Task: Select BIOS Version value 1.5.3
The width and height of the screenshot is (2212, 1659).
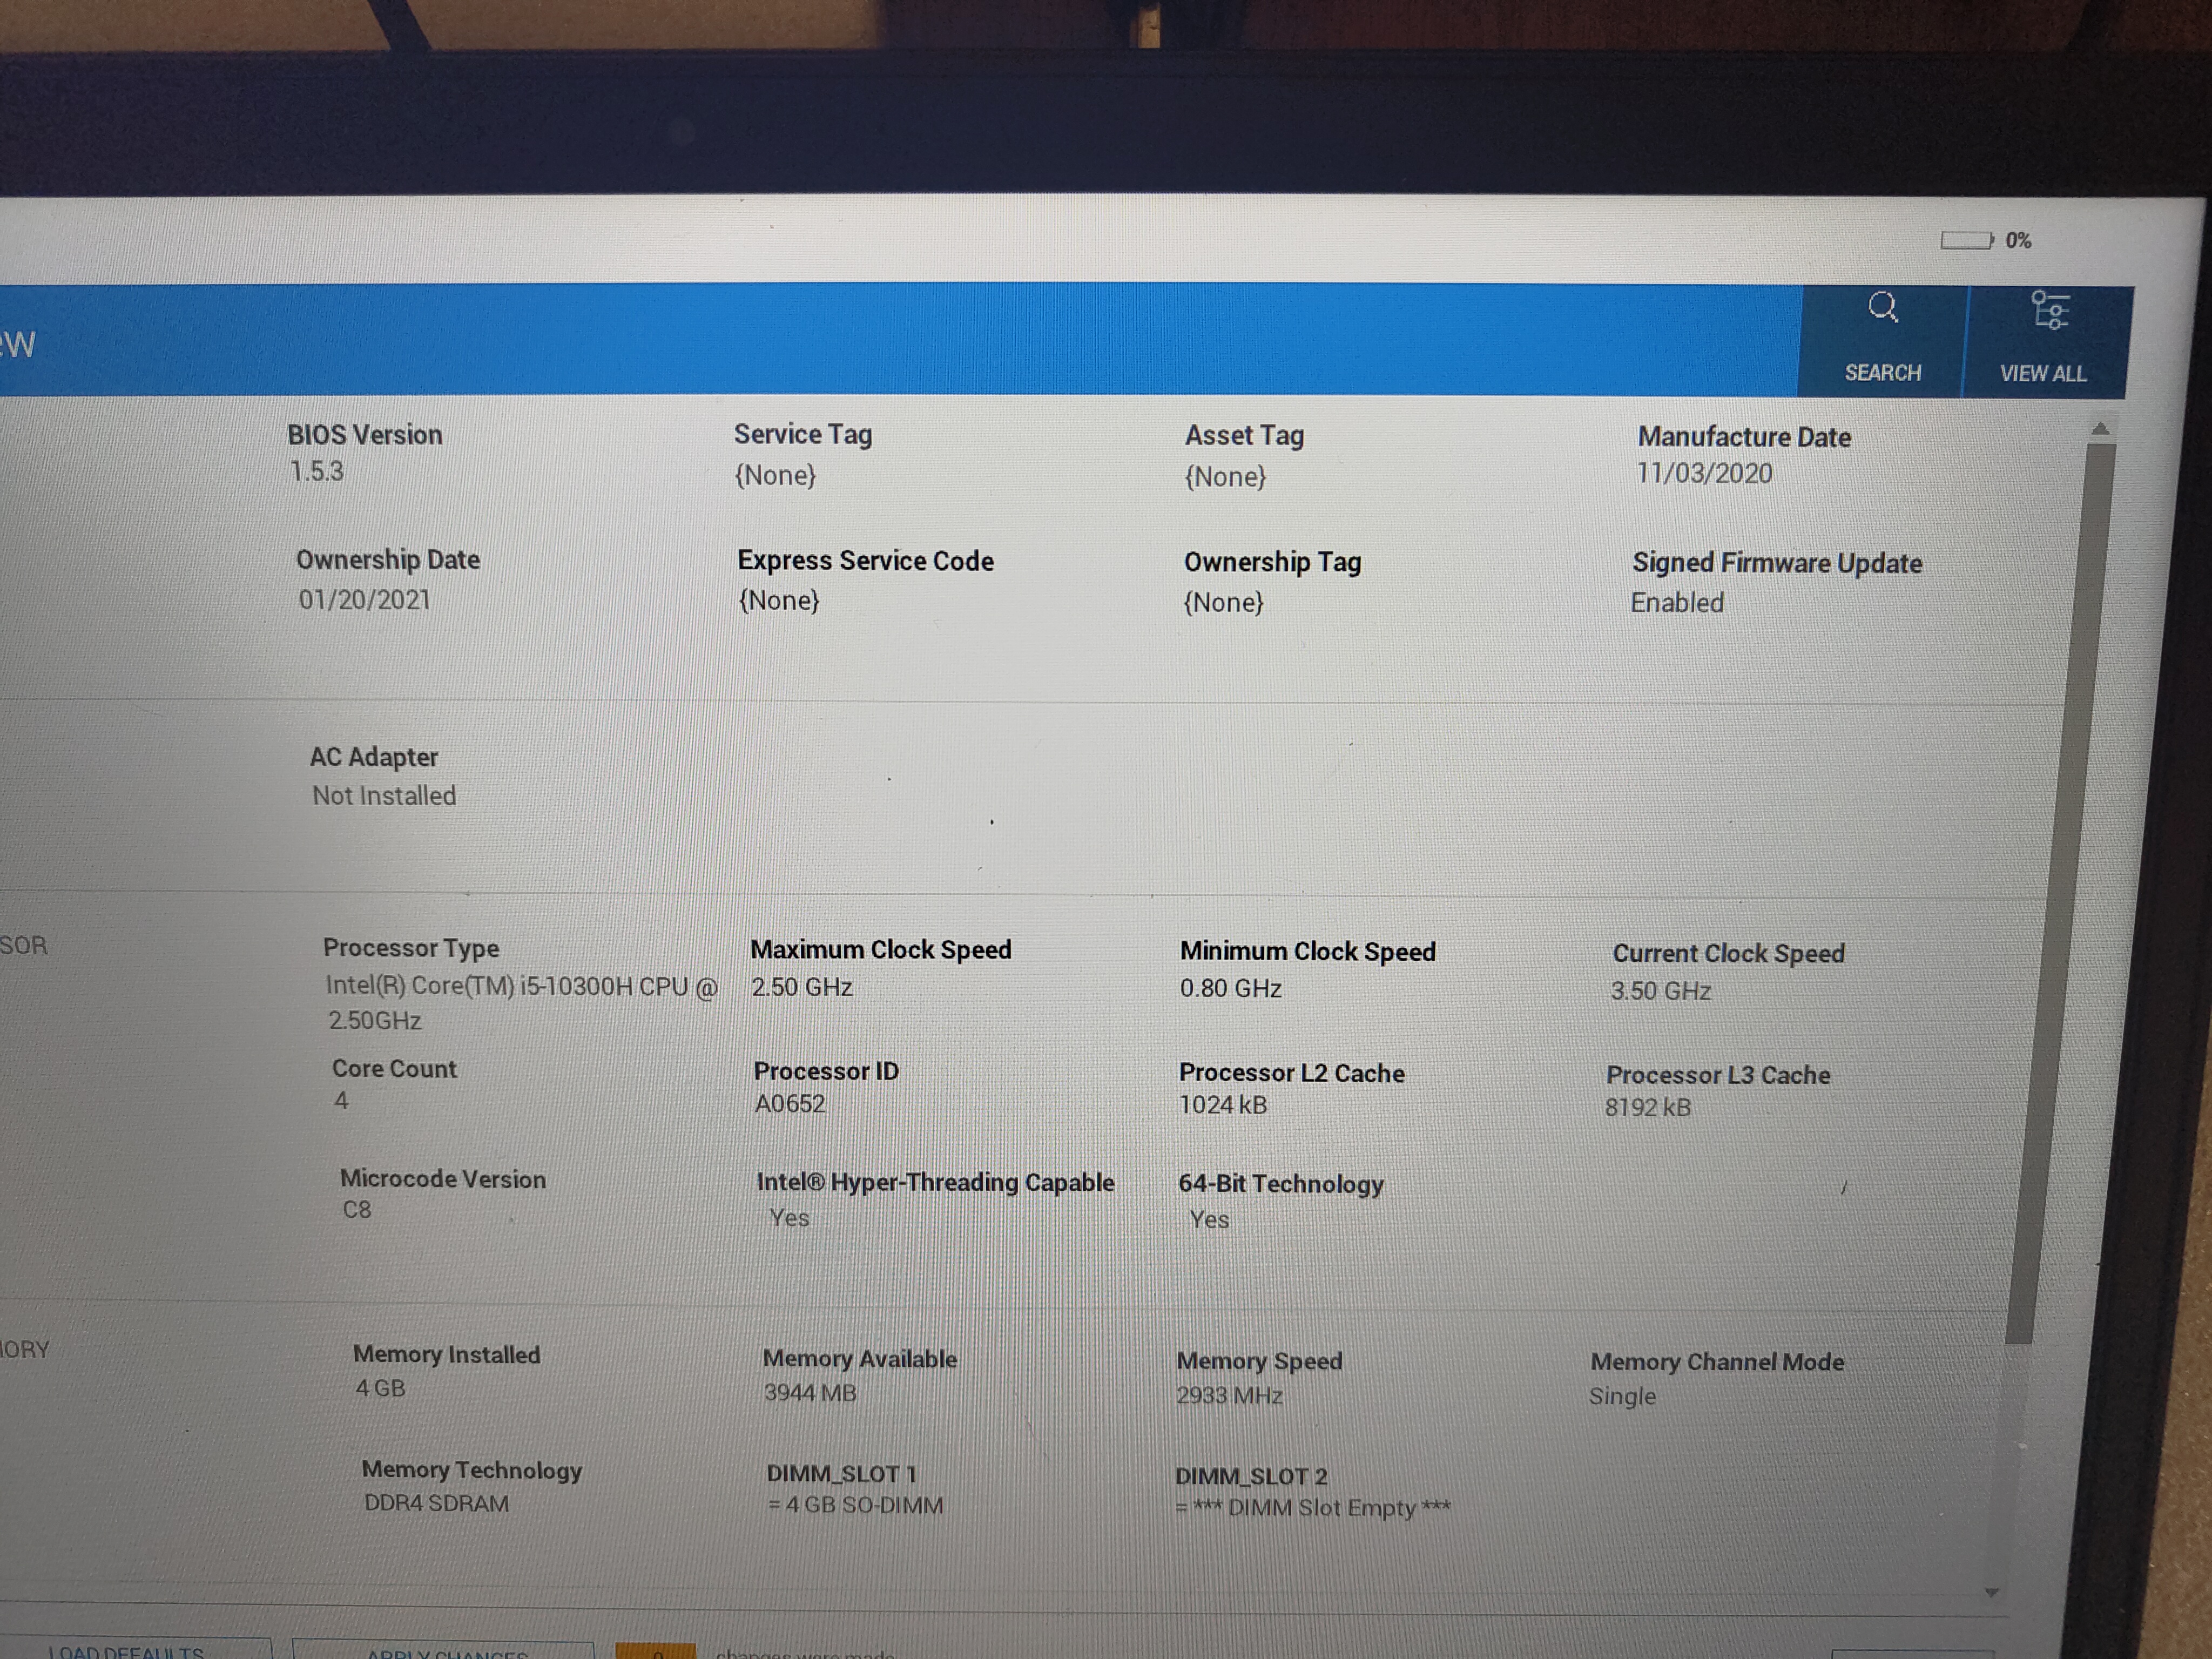Action: coord(317,471)
